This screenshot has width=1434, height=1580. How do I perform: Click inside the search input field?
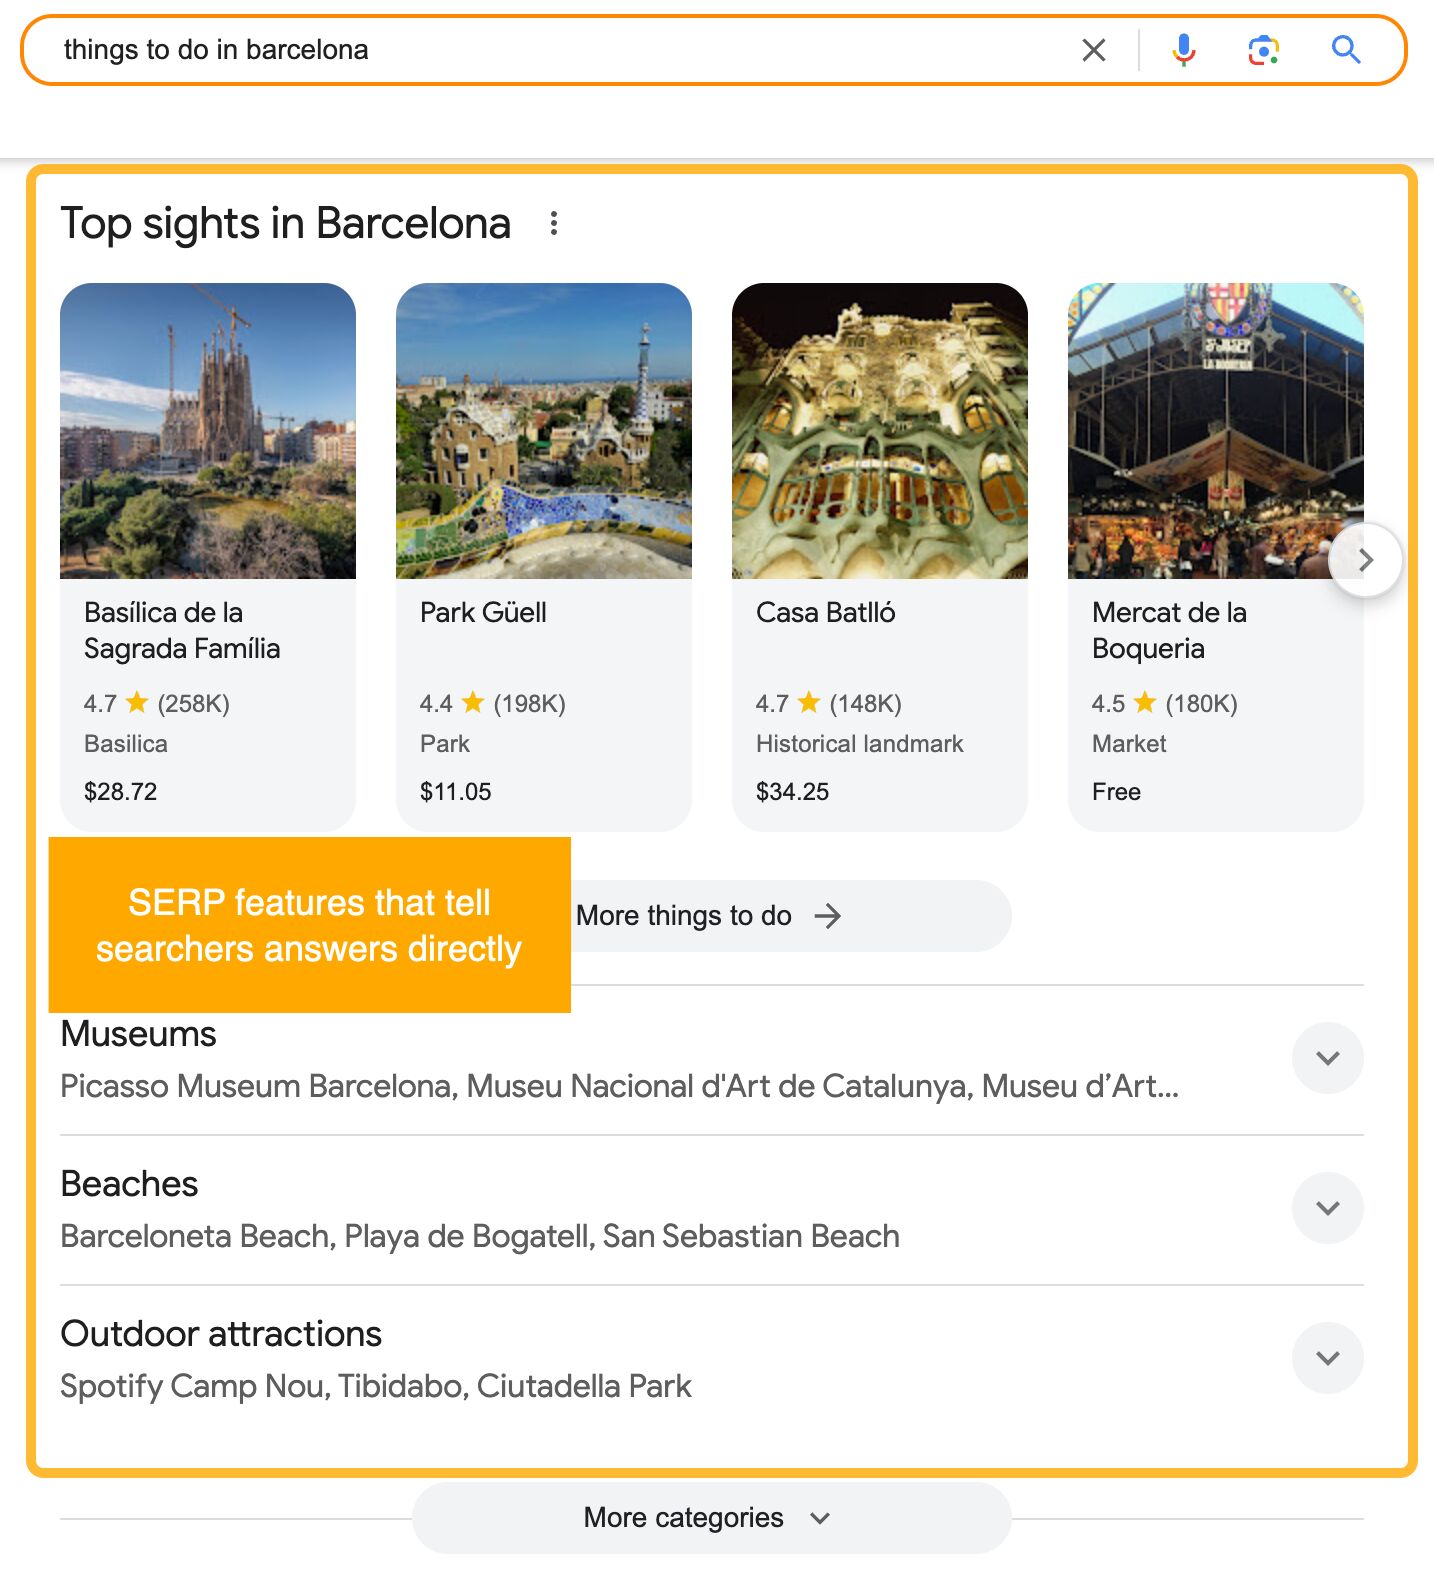click(500, 49)
